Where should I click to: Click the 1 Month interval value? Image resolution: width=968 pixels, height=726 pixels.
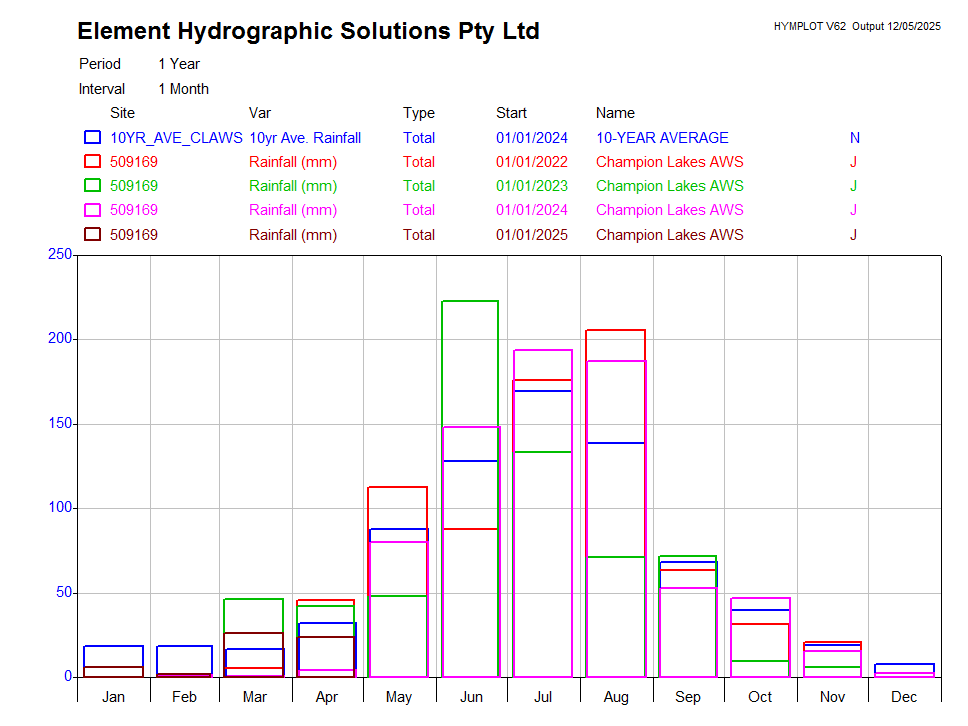(x=183, y=89)
